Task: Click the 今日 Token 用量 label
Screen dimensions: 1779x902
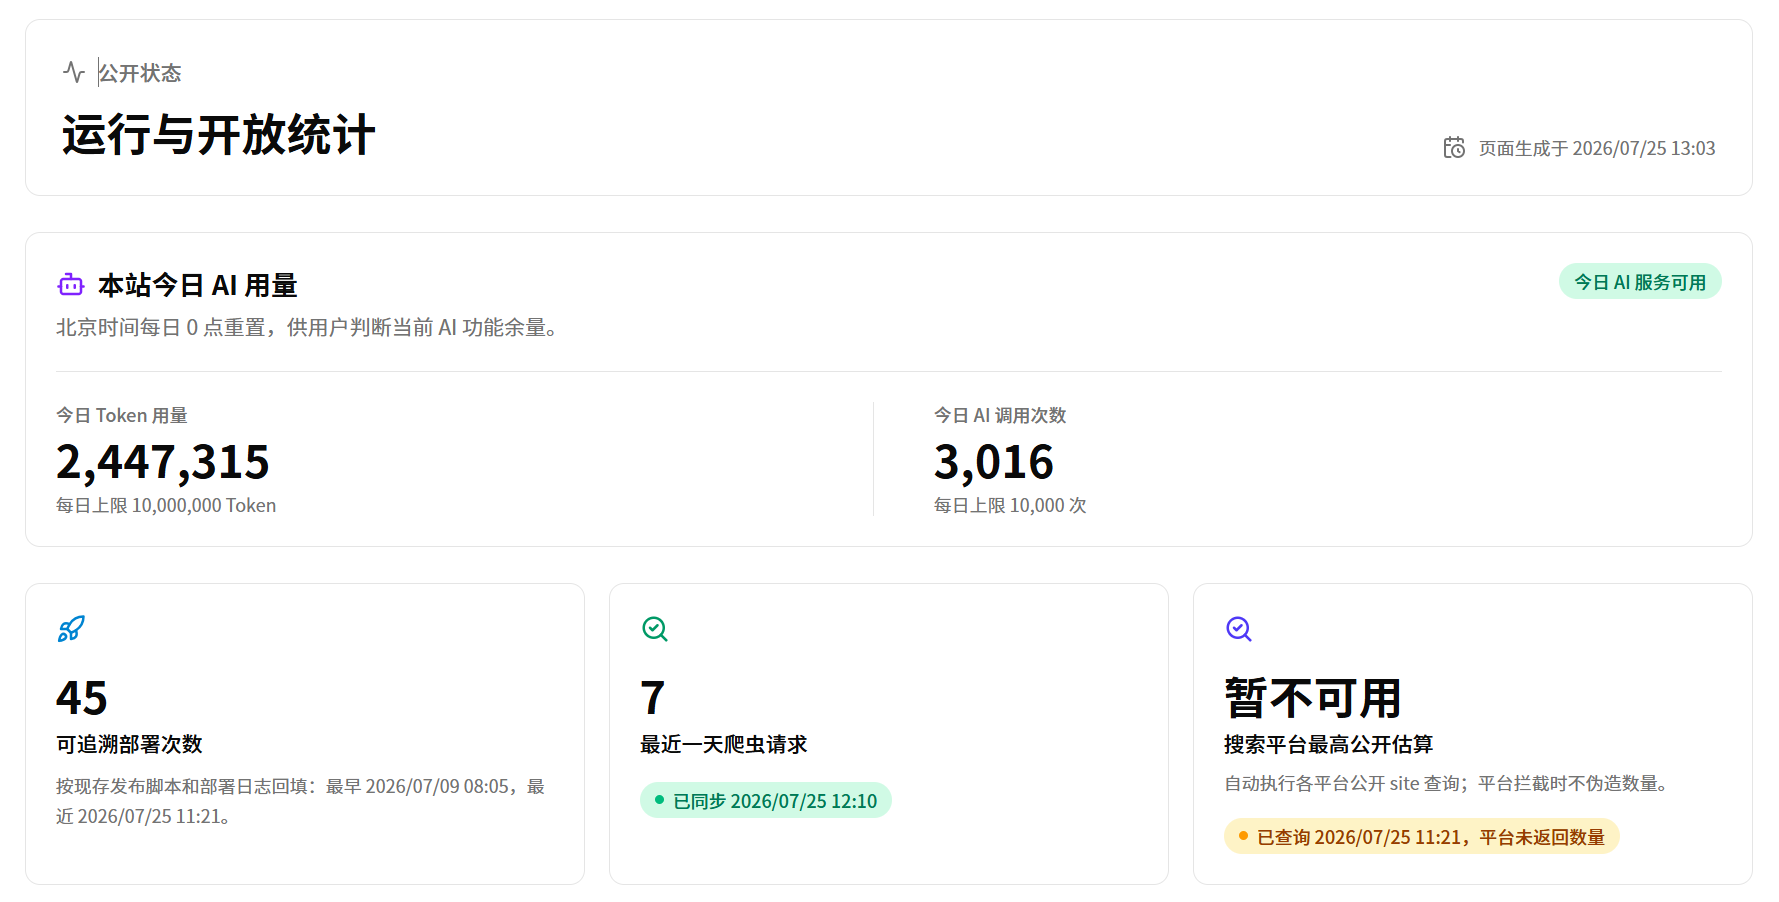Action: coord(122,415)
